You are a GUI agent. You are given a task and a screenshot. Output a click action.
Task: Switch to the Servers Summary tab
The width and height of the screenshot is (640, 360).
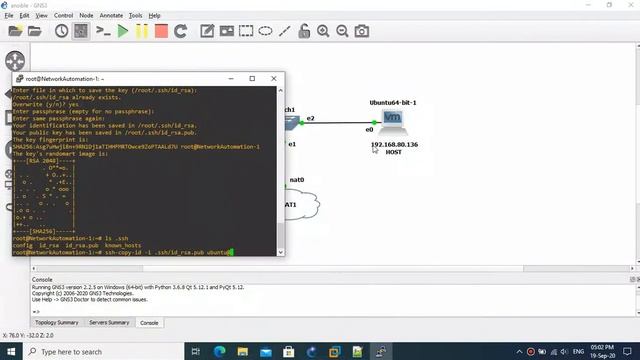point(109,322)
